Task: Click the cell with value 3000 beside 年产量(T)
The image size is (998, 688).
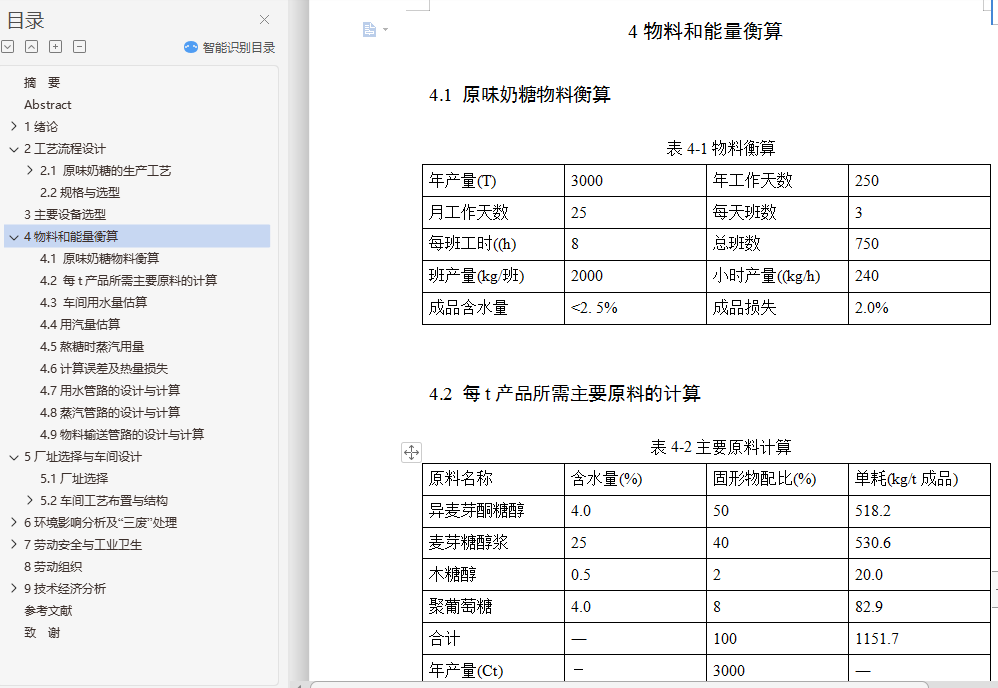Action: [635, 181]
